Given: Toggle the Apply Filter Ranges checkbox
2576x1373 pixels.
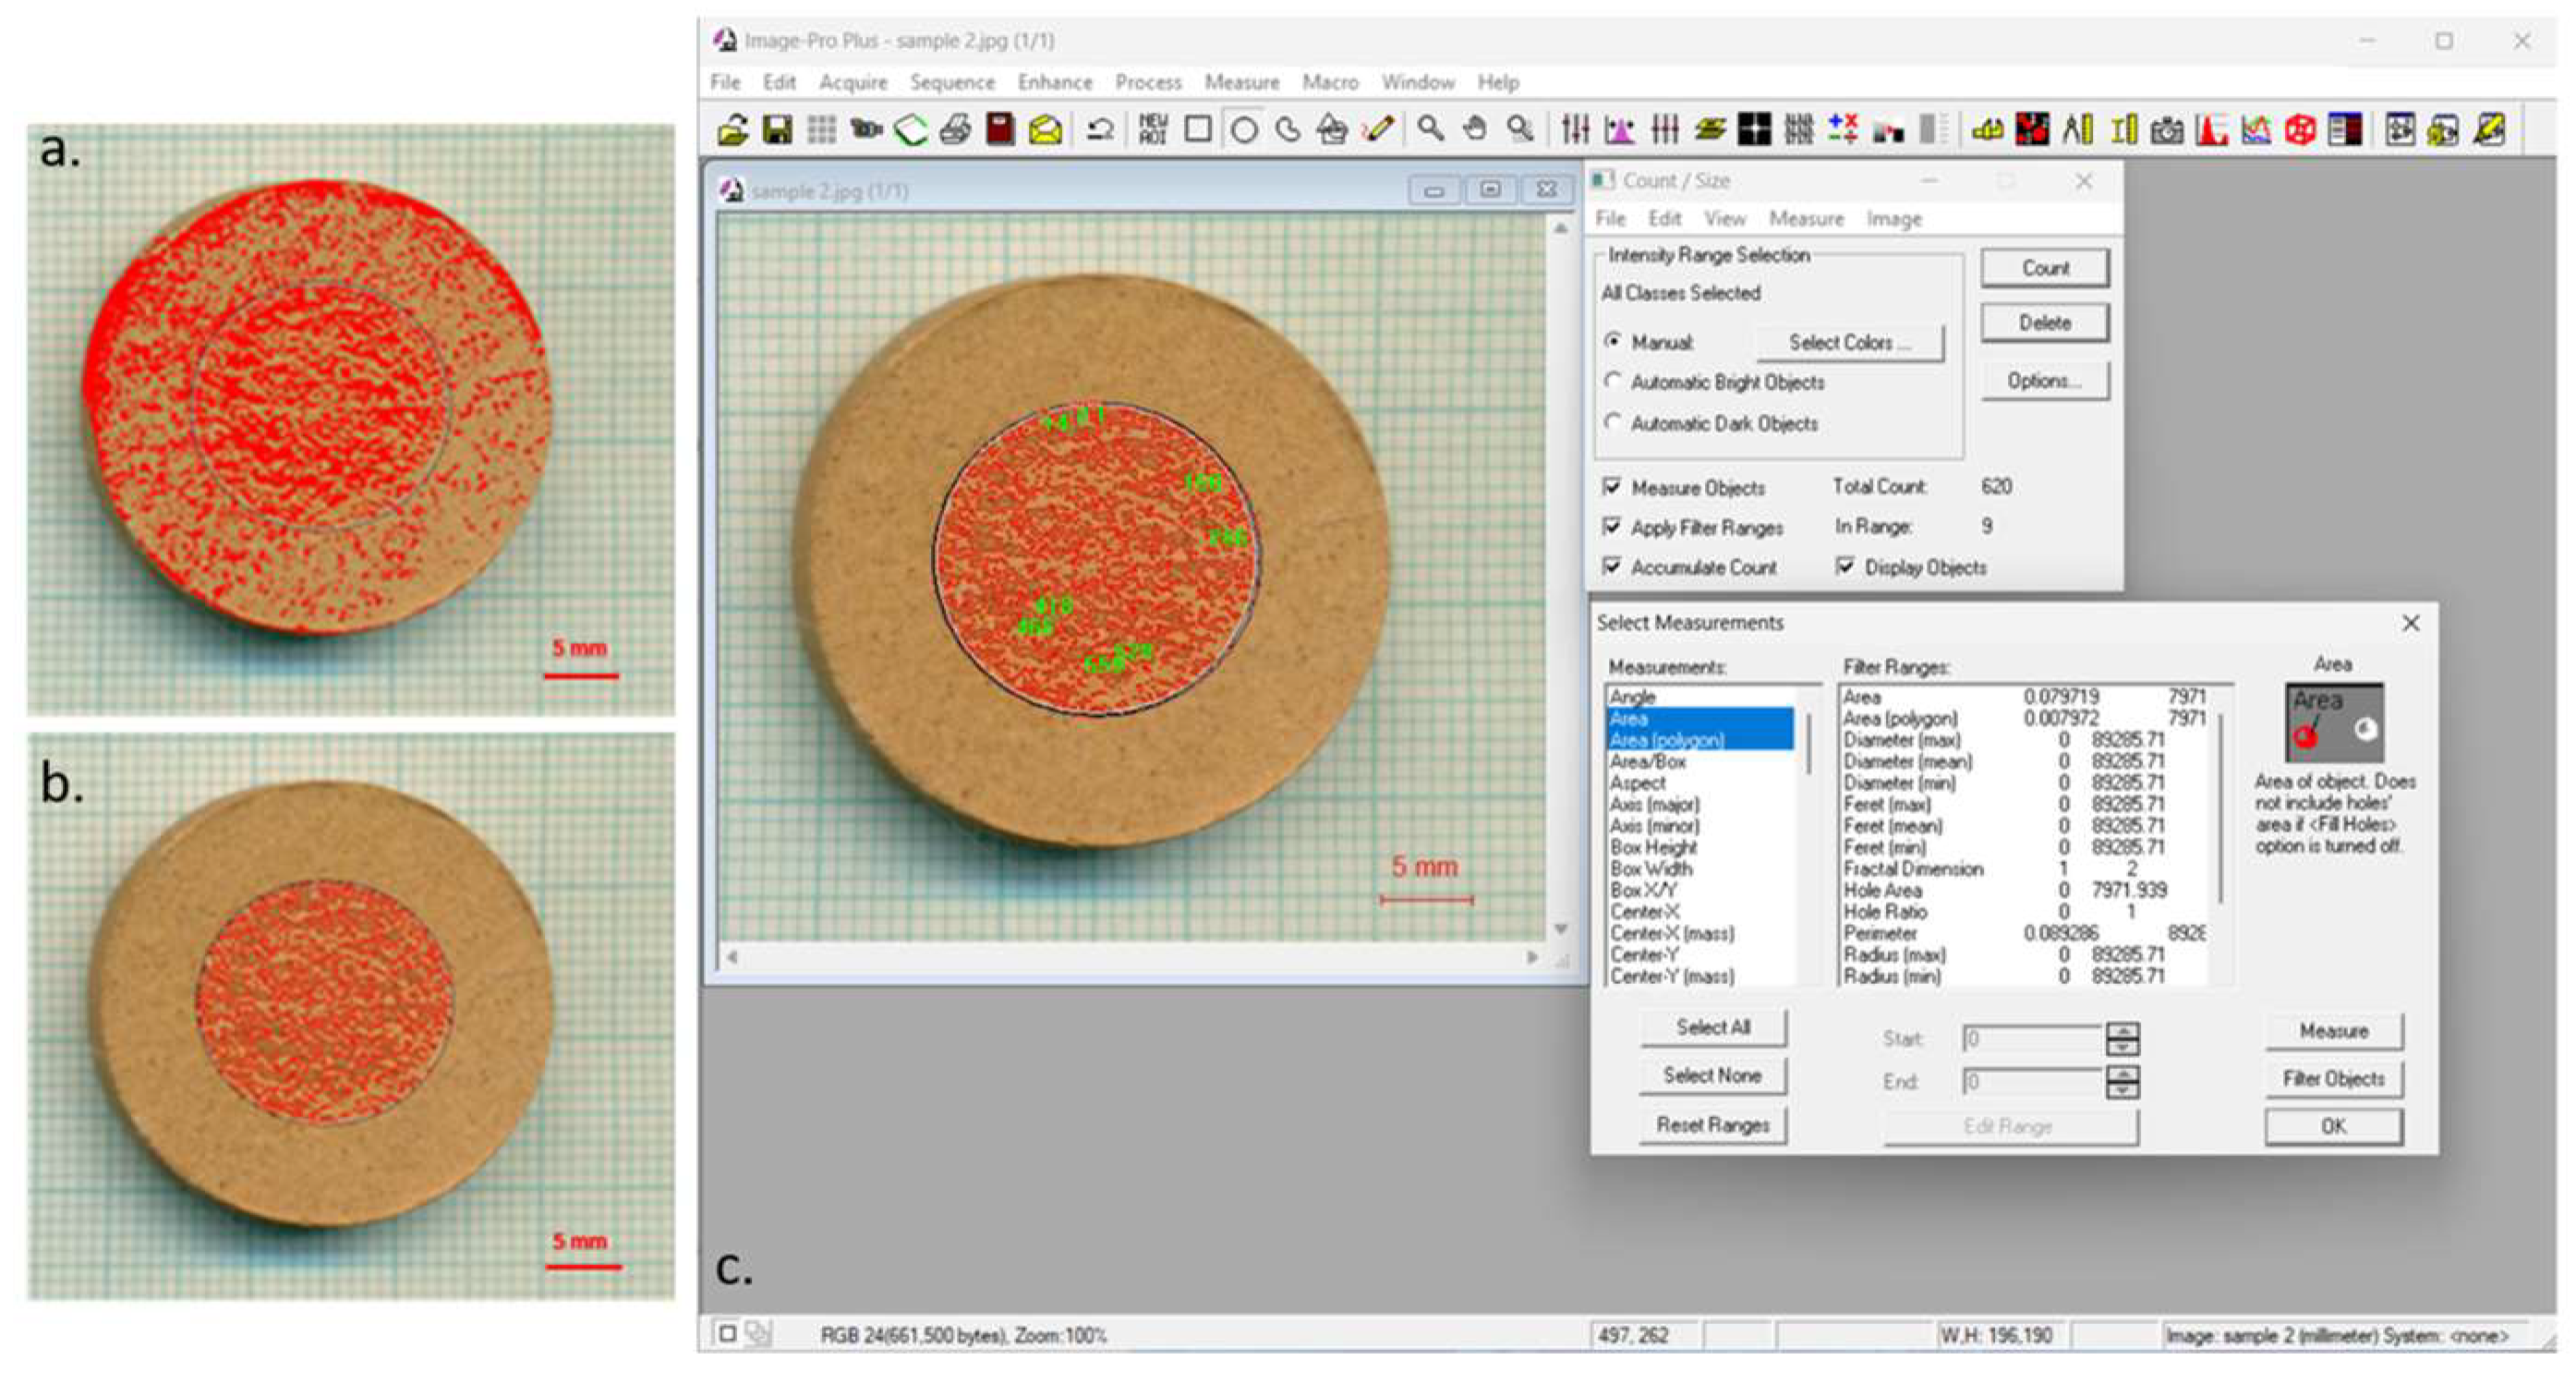Looking at the screenshot, I should (1612, 527).
